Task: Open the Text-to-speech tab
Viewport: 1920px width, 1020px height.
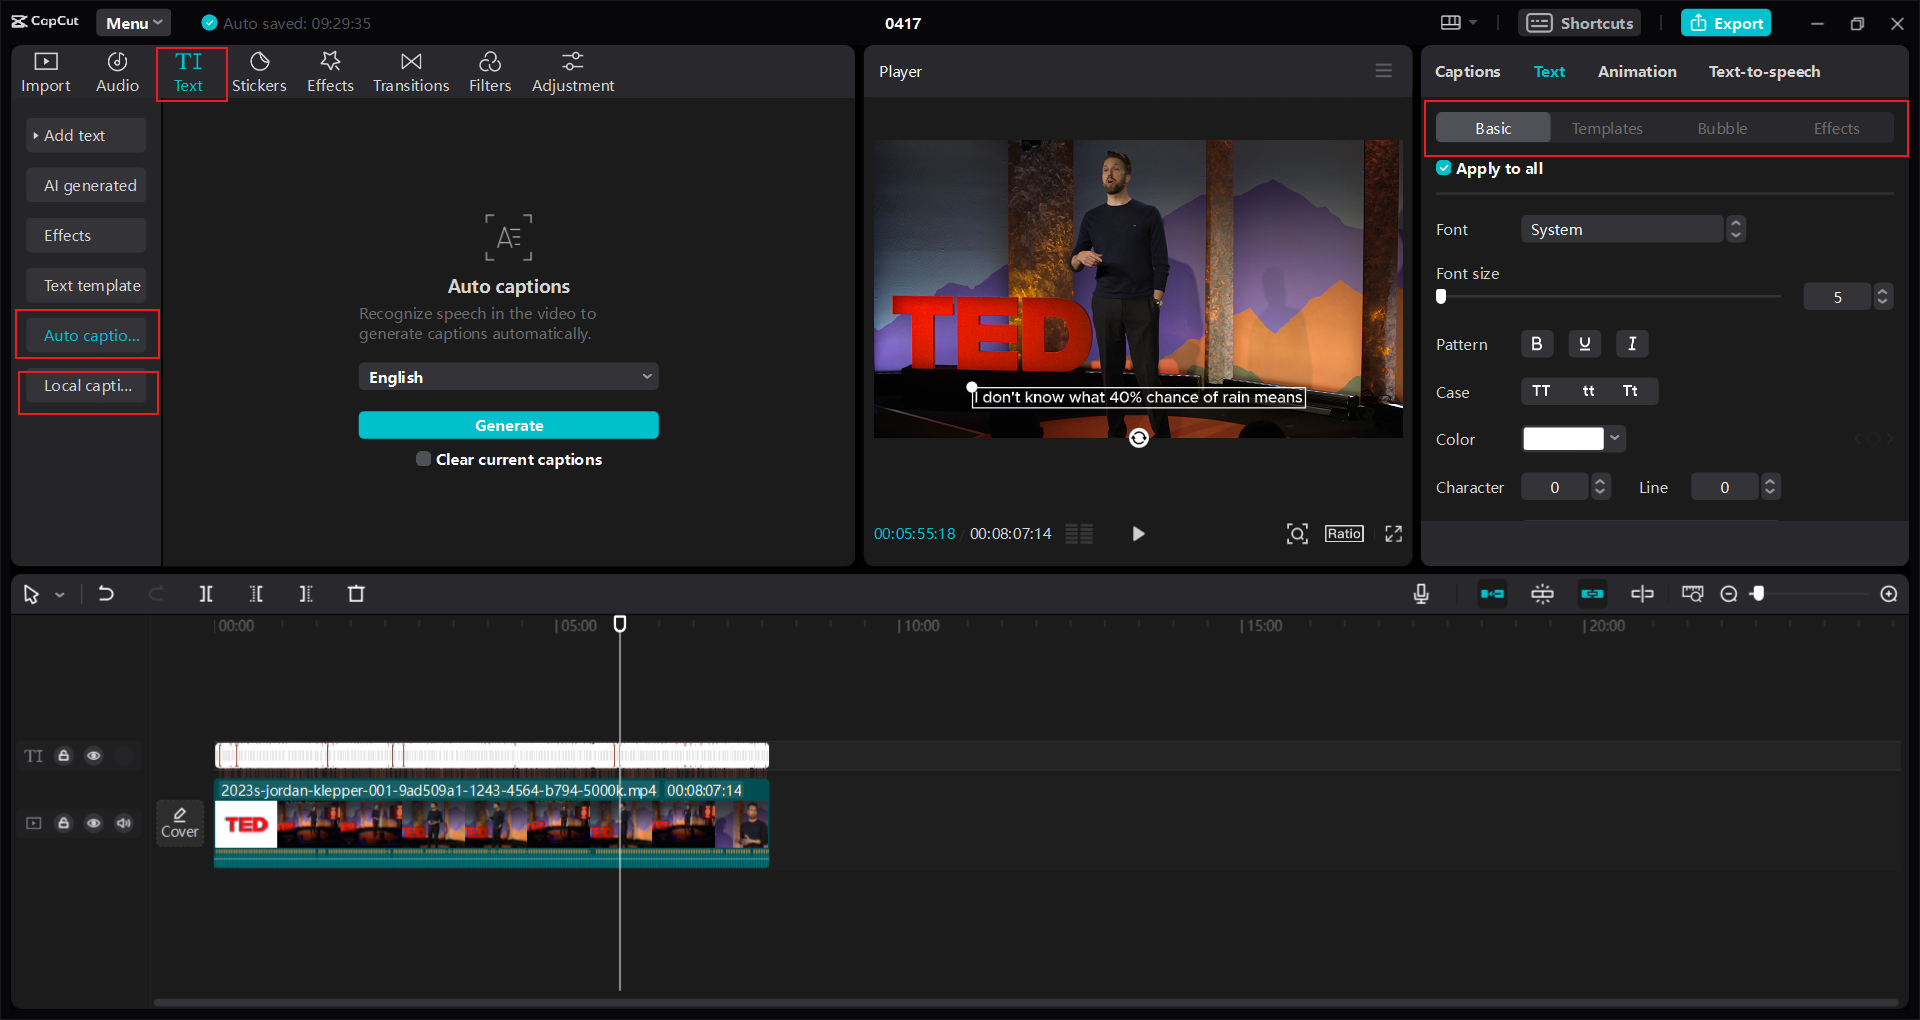Action: (x=1763, y=71)
